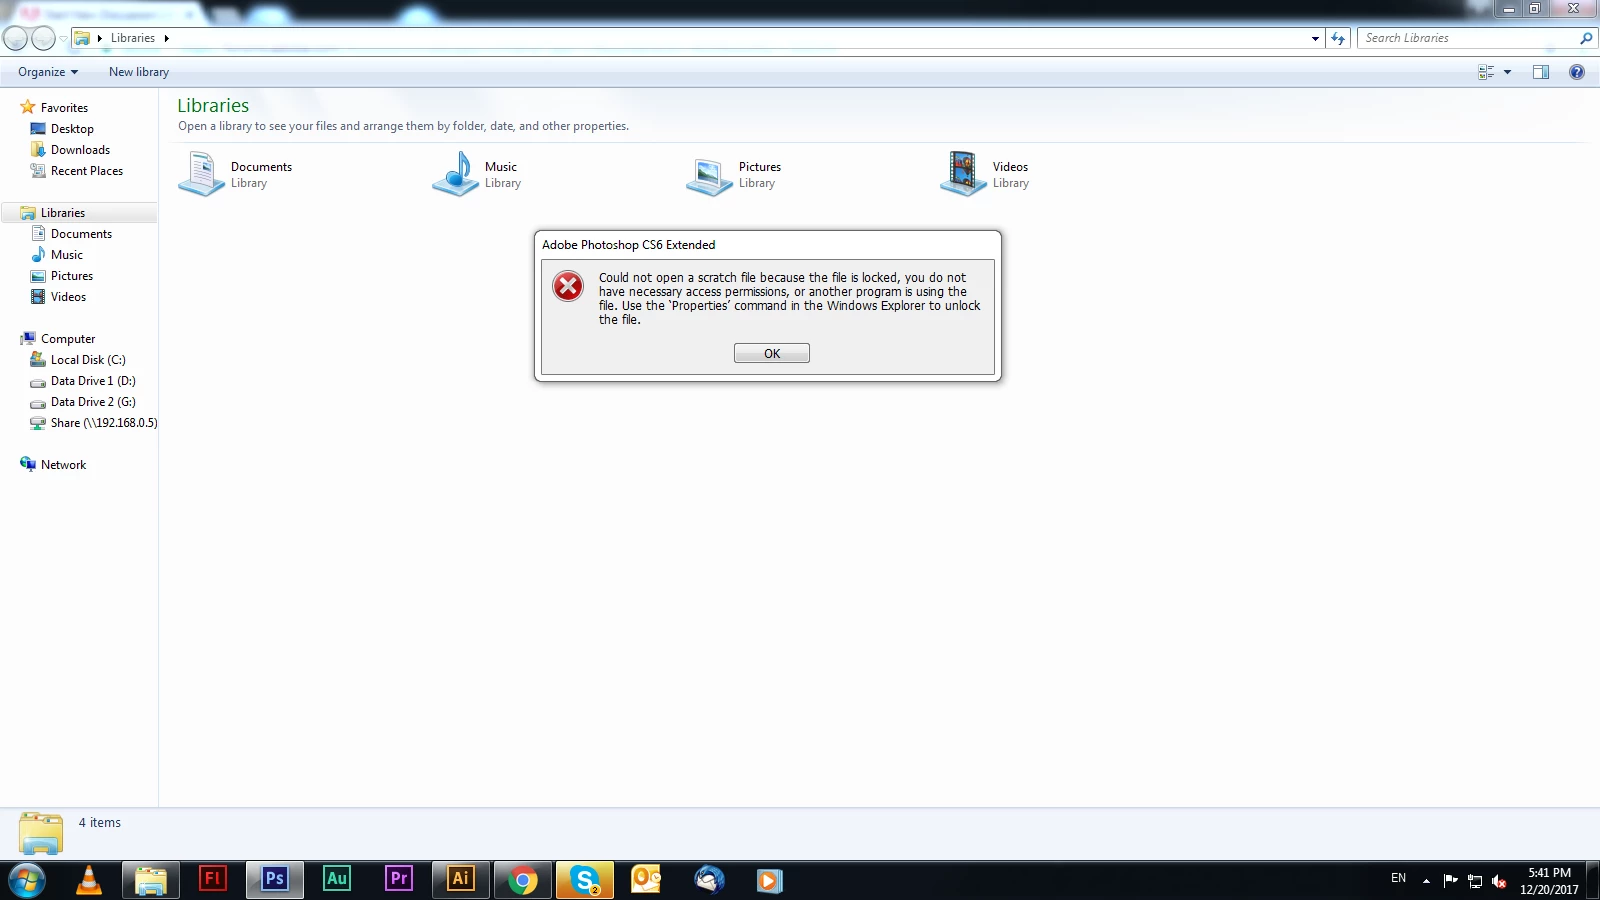Toggle the preview pane button

1541,72
